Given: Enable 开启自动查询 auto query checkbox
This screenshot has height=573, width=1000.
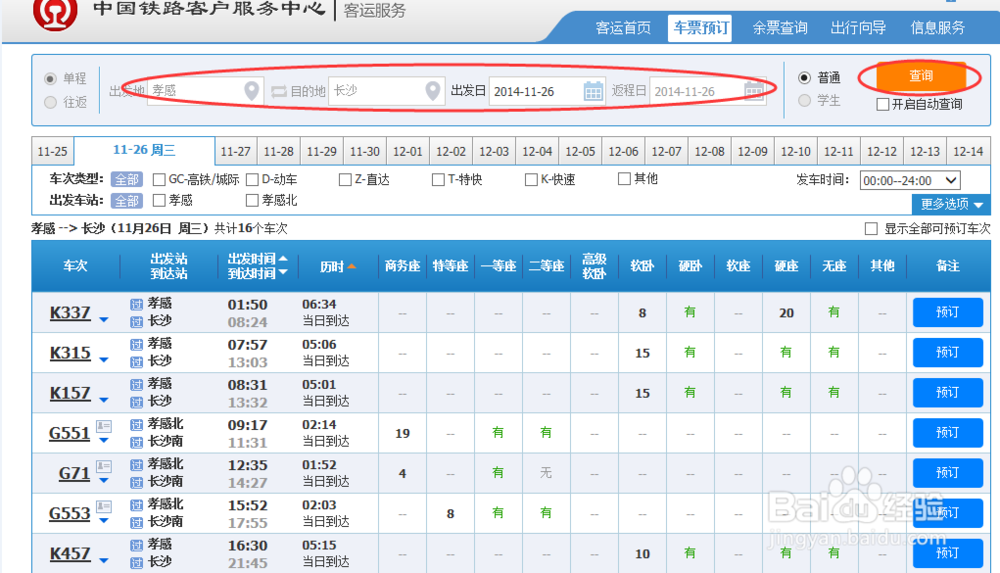Looking at the screenshot, I should click(883, 105).
